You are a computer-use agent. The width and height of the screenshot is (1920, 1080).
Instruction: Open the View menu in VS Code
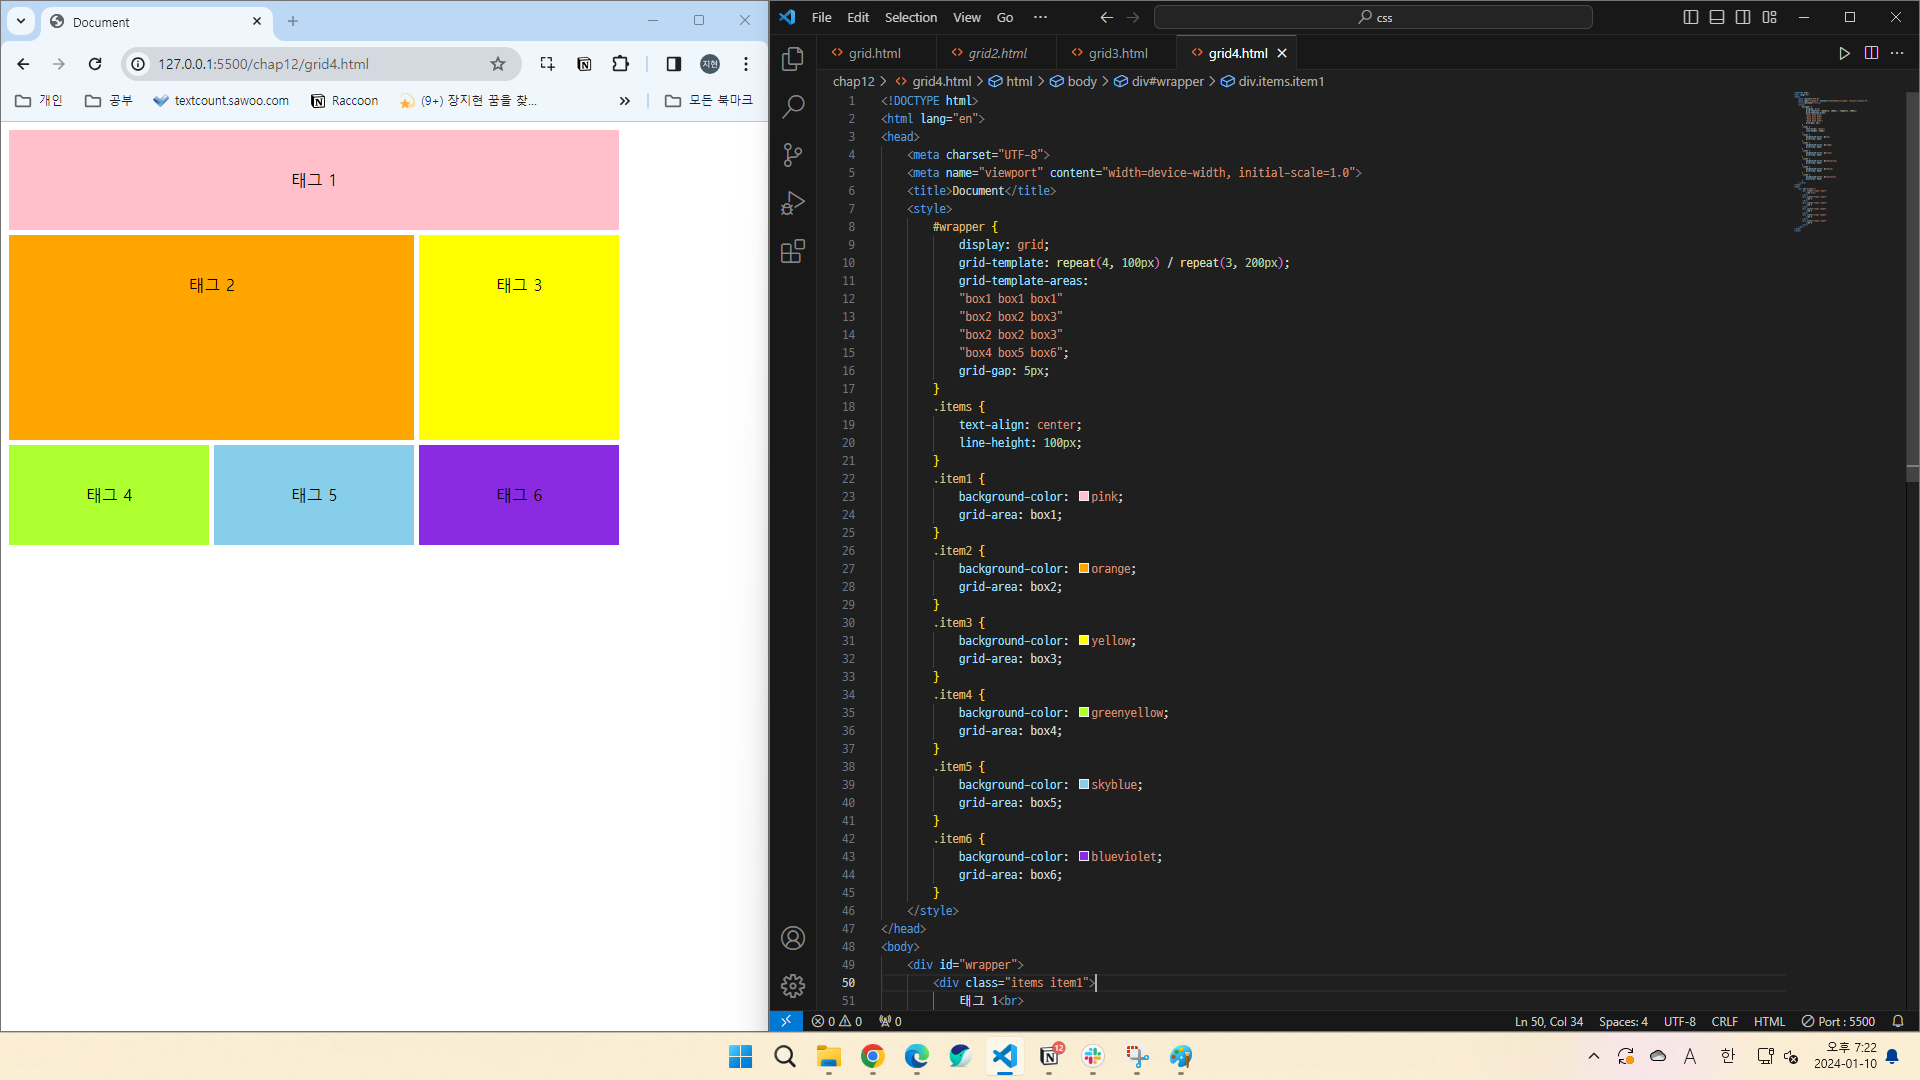point(967,17)
